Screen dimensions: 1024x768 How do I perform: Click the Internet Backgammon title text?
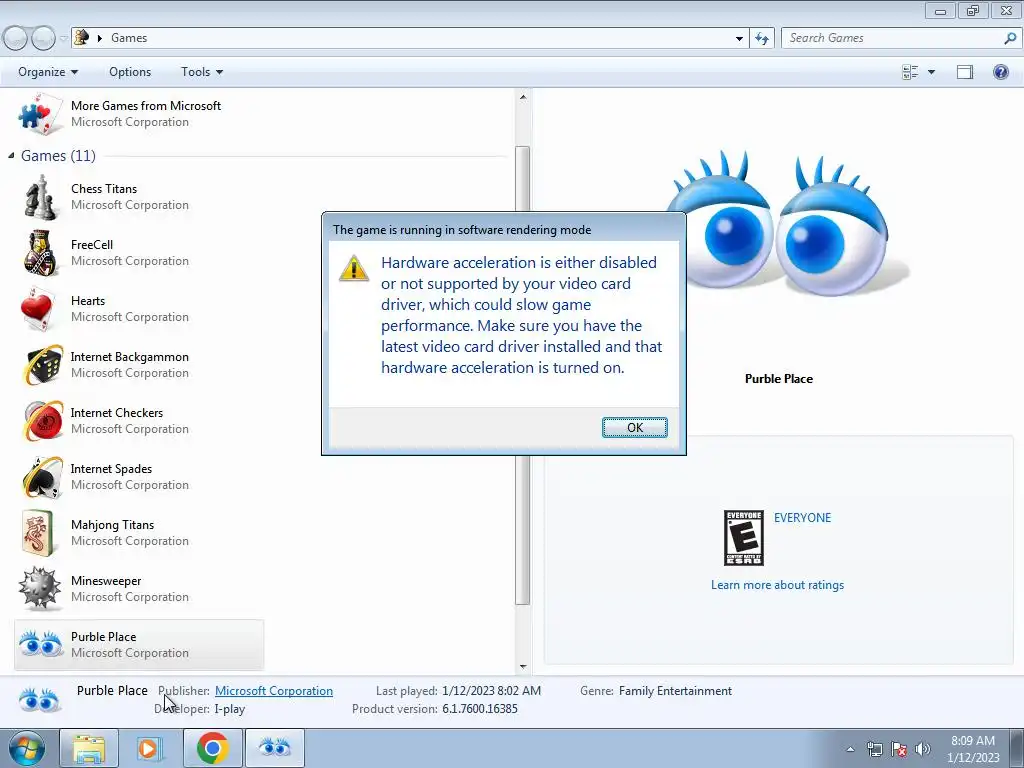tap(129, 357)
